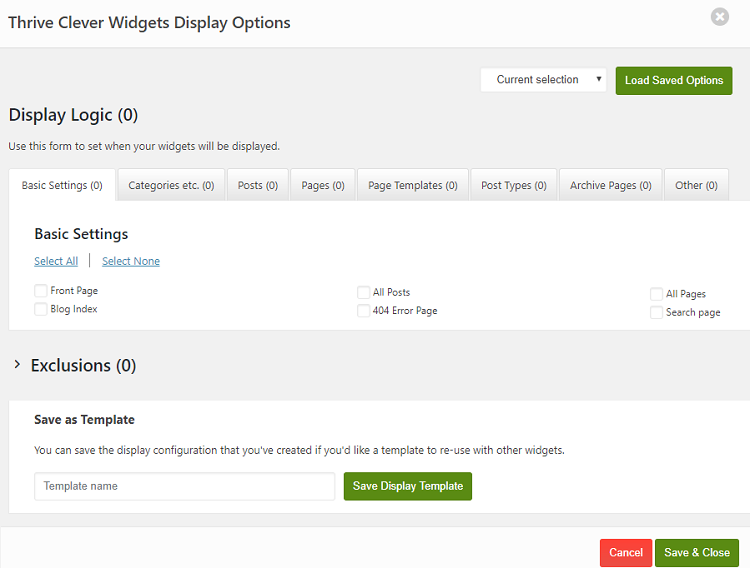Image resolution: width=750 pixels, height=568 pixels.
Task: Check the Blog Index option
Action: pos(41,309)
